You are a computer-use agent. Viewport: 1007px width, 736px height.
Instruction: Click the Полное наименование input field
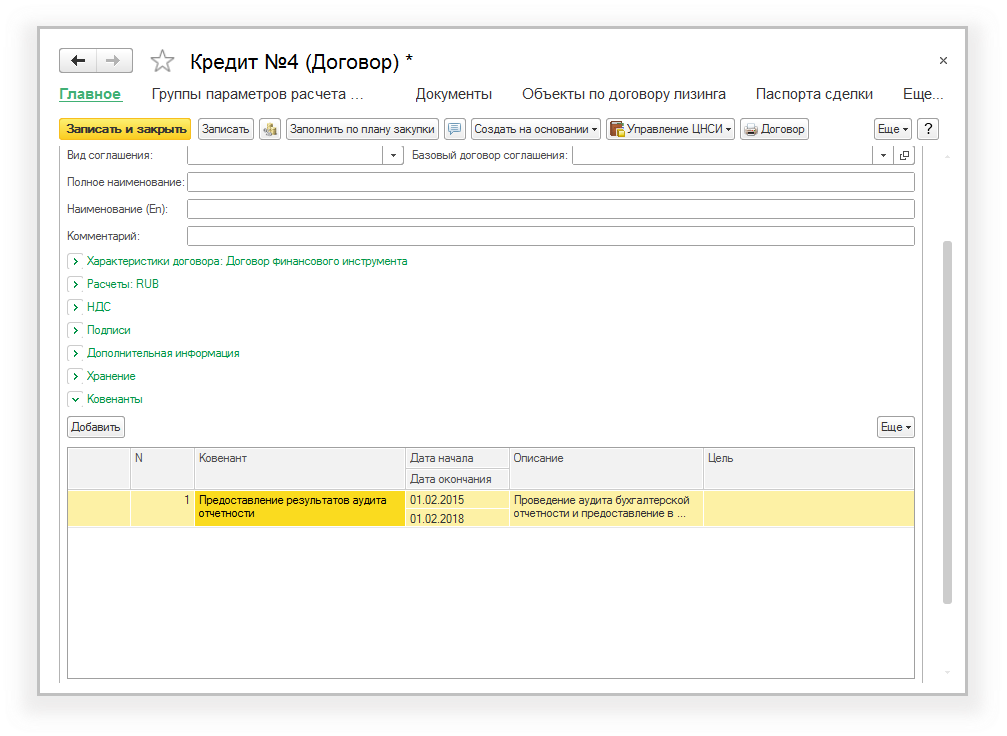pyautogui.click(x=550, y=182)
